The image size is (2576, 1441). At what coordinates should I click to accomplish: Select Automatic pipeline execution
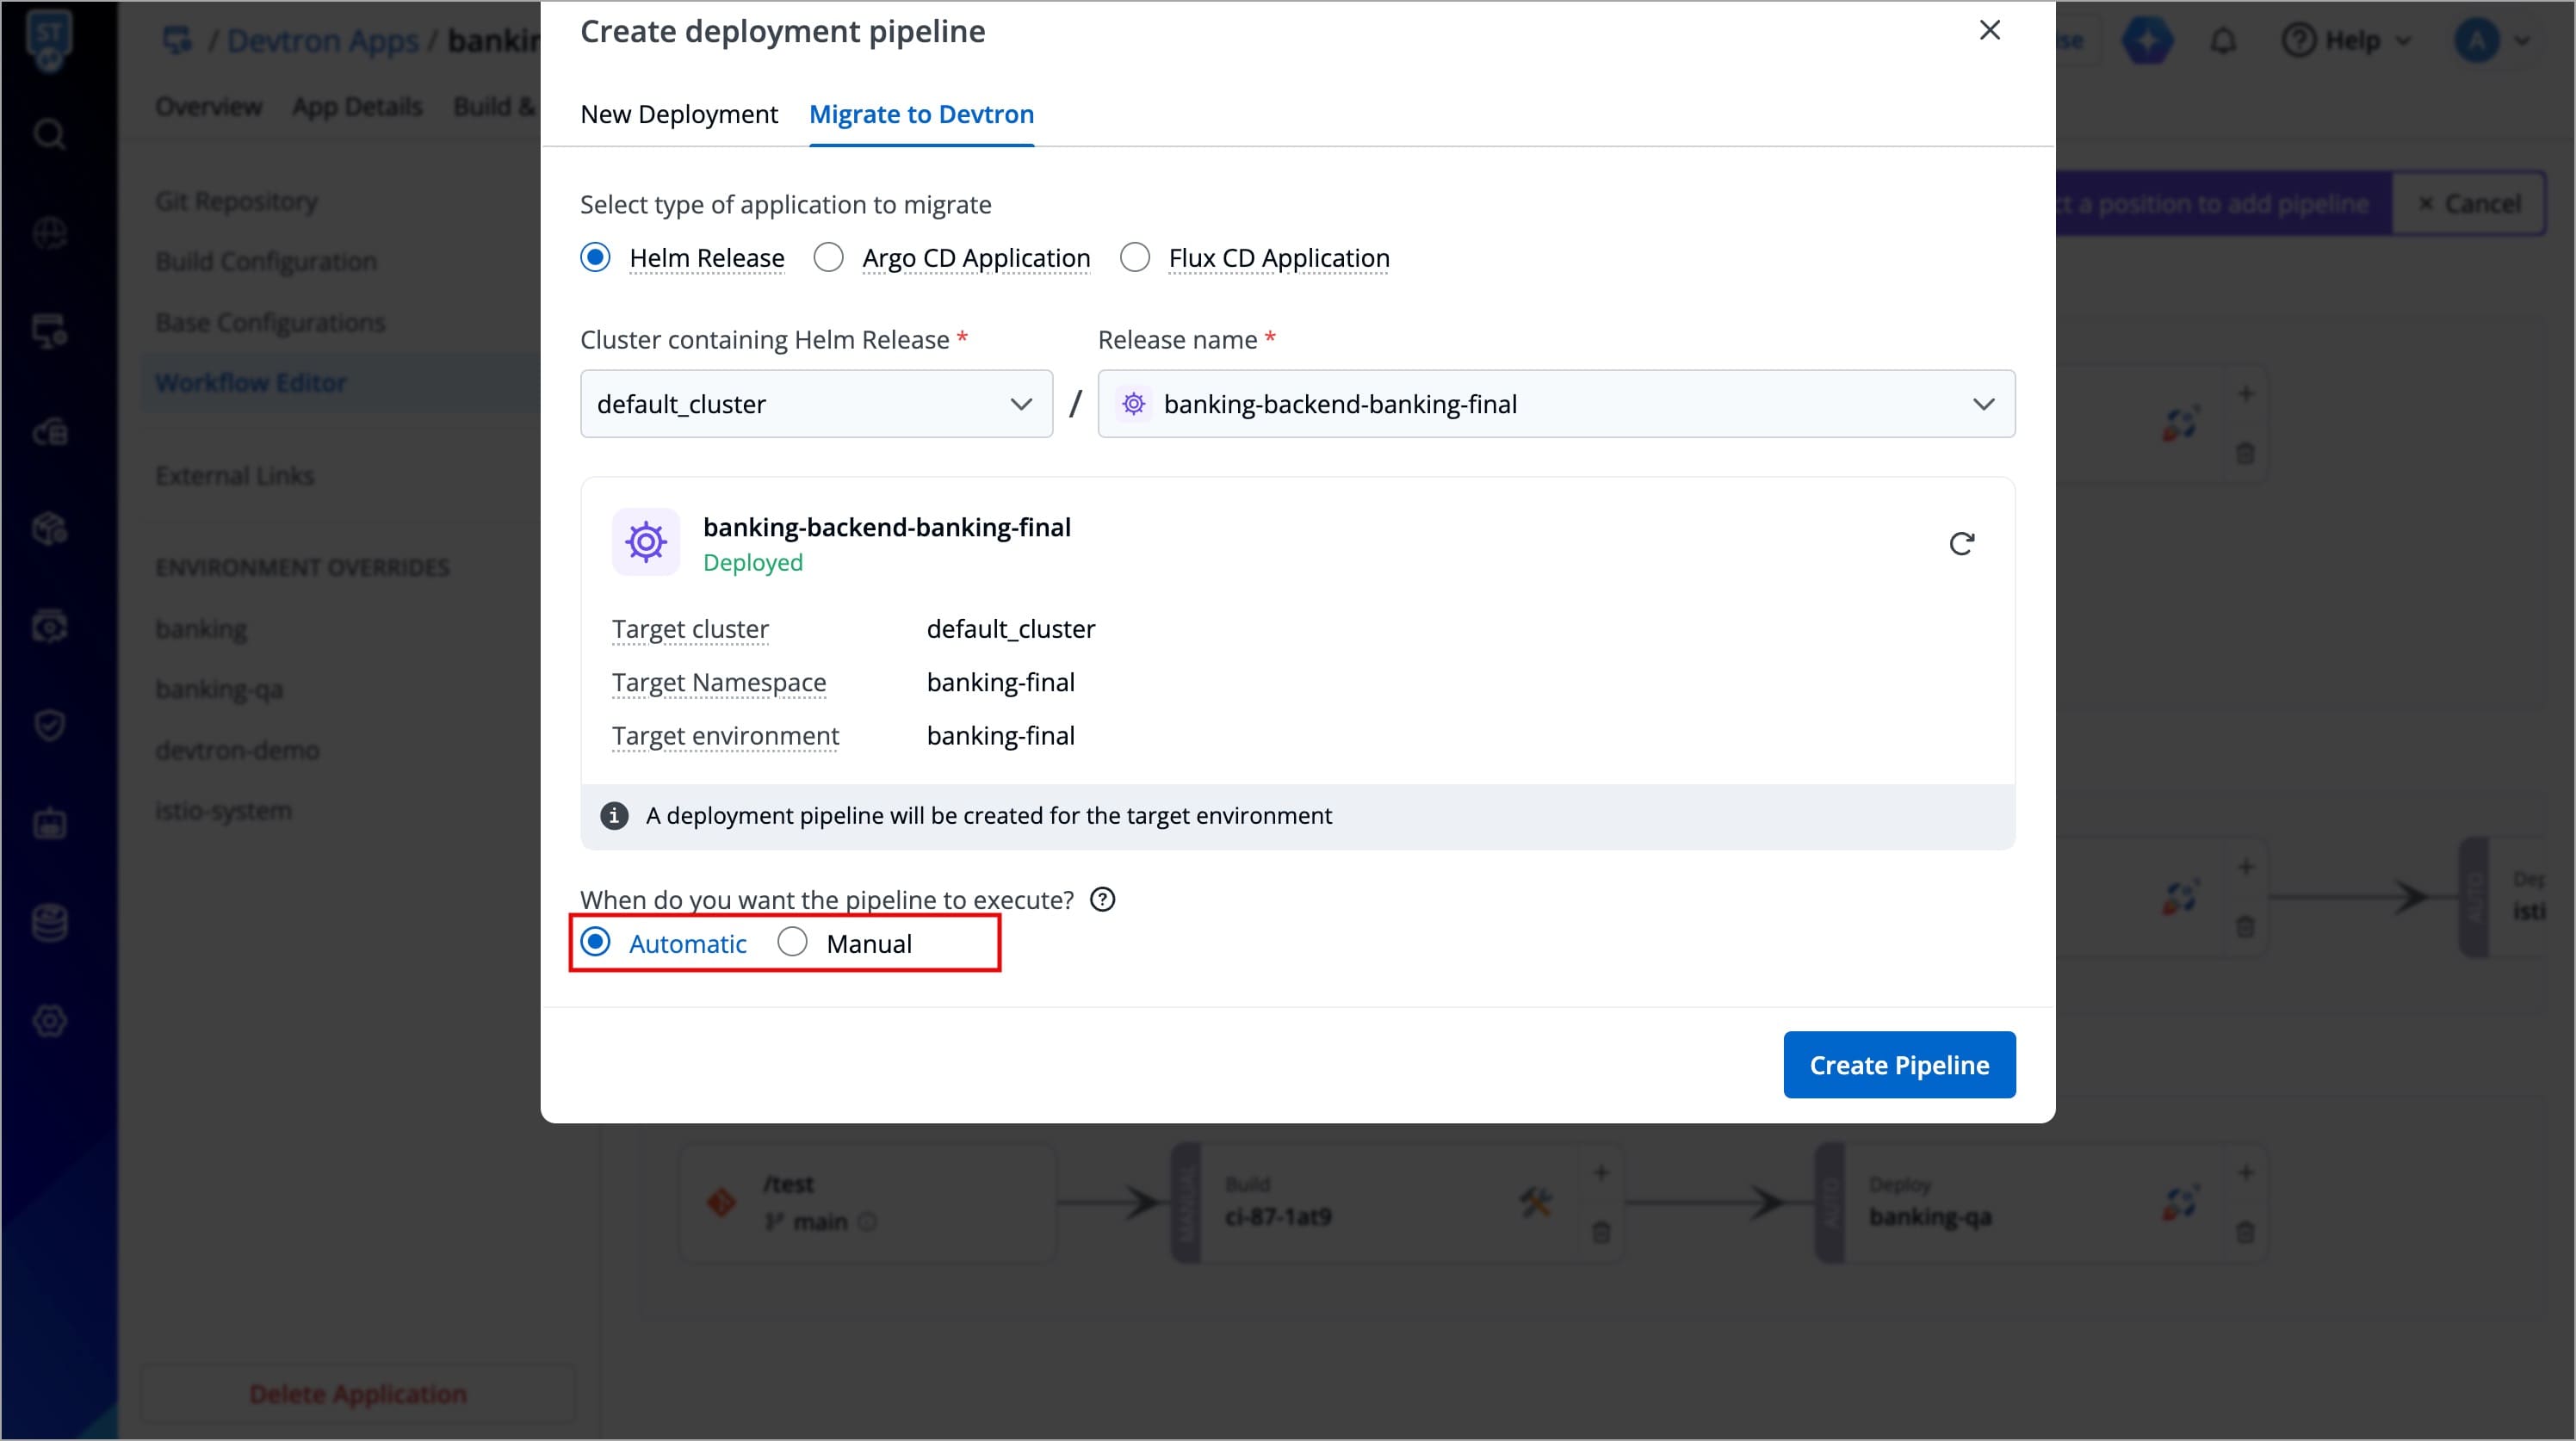[x=596, y=942]
